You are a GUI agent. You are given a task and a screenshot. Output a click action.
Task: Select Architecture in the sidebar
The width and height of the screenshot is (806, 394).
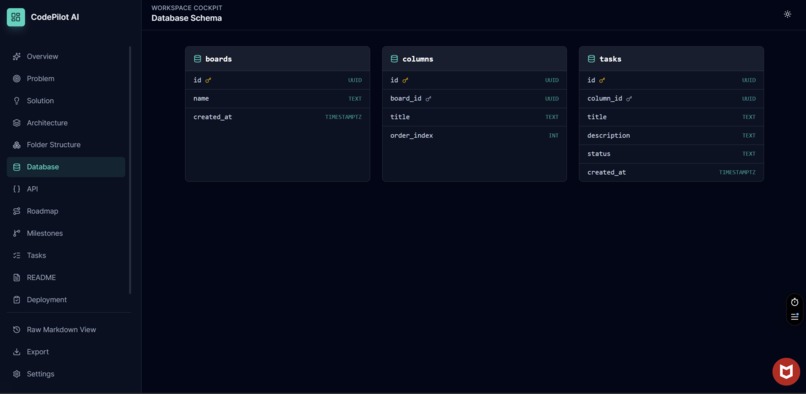tap(66, 123)
